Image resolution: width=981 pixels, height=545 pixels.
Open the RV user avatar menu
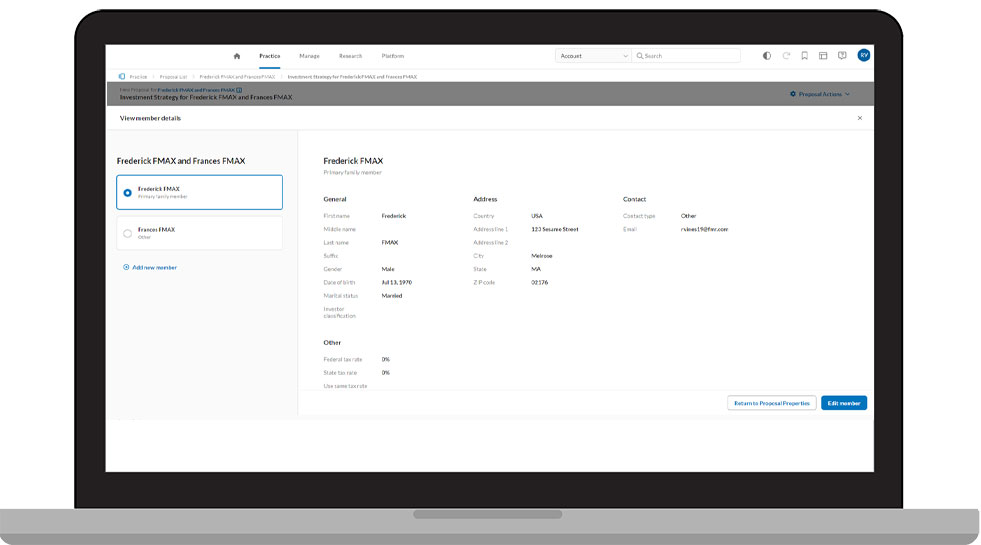(863, 56)
